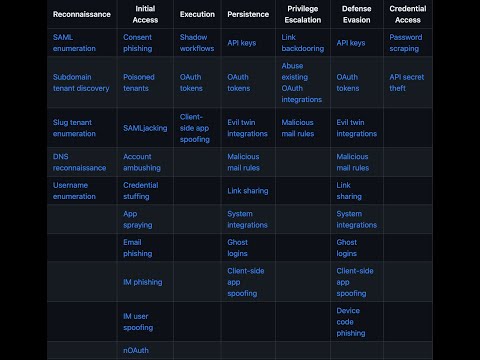Open Poisoned tenants link
The height and width of the screenshot is (360, 480).
click(x=139, y=83)
